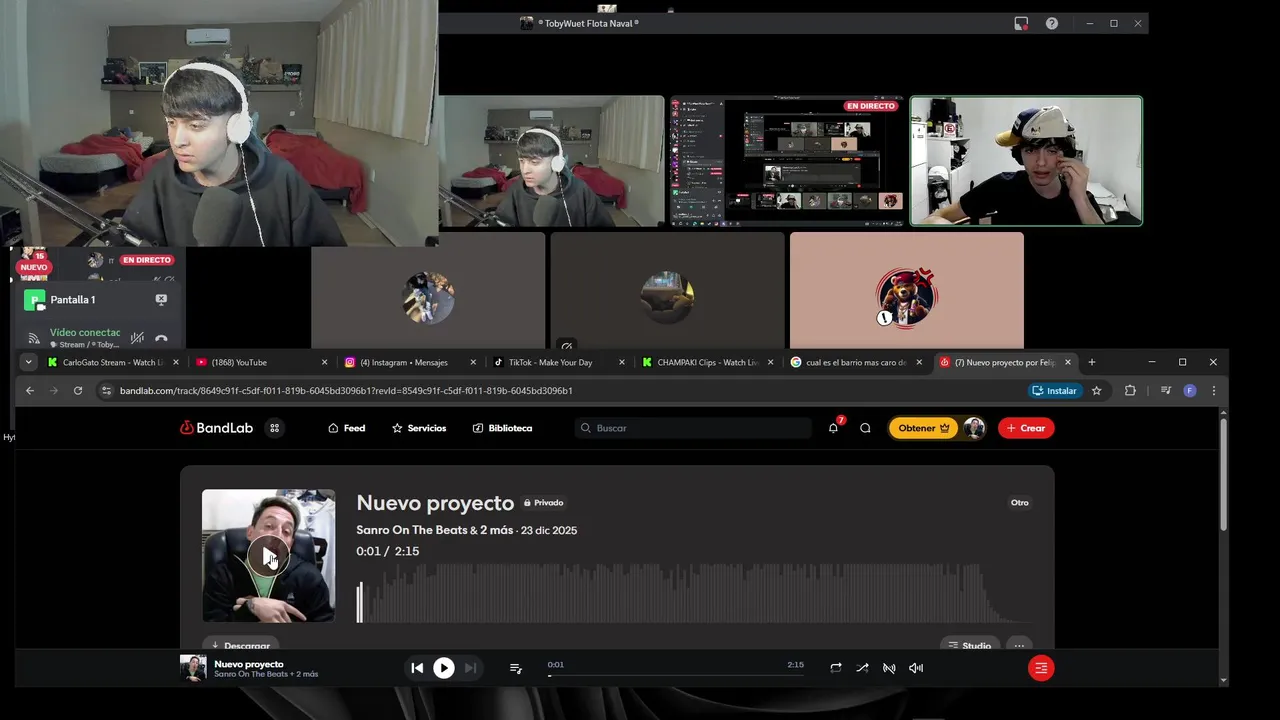Toggle autoplay radio icon in player
This screenshot has height=720, width=1280.
pyautogui.click(x=889, y=668)
